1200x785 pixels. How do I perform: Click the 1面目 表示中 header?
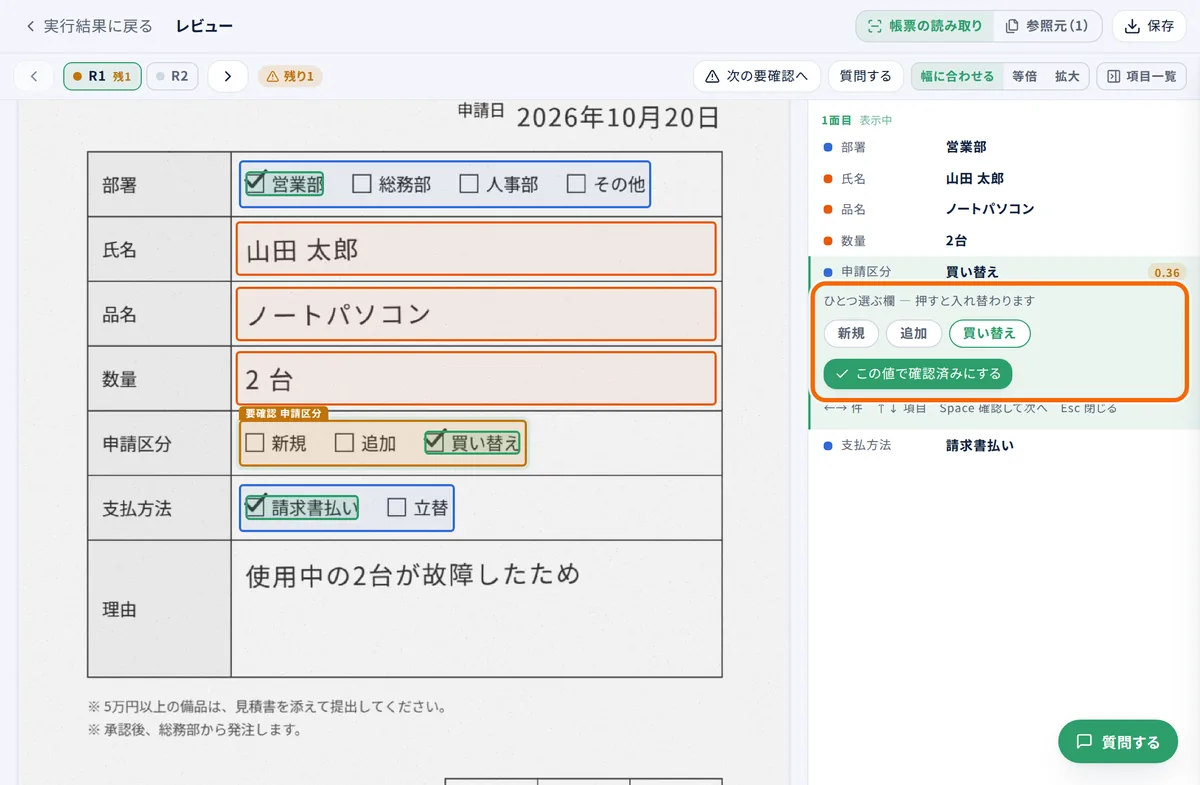click(x=857, y=120)
